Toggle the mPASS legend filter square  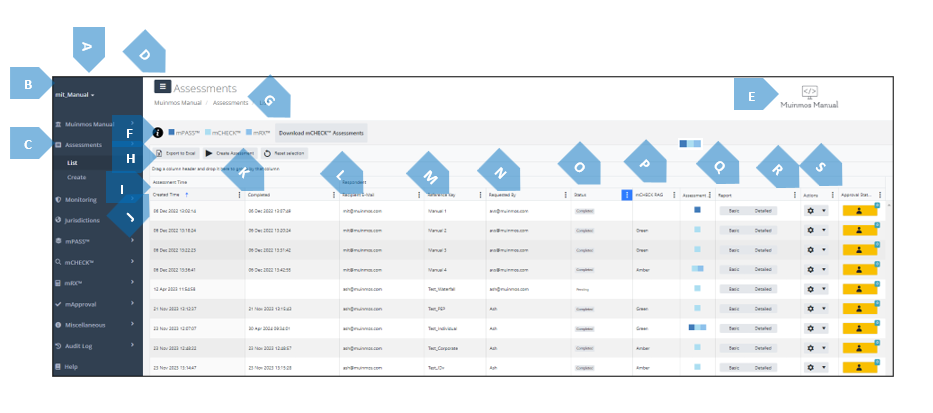172,132
